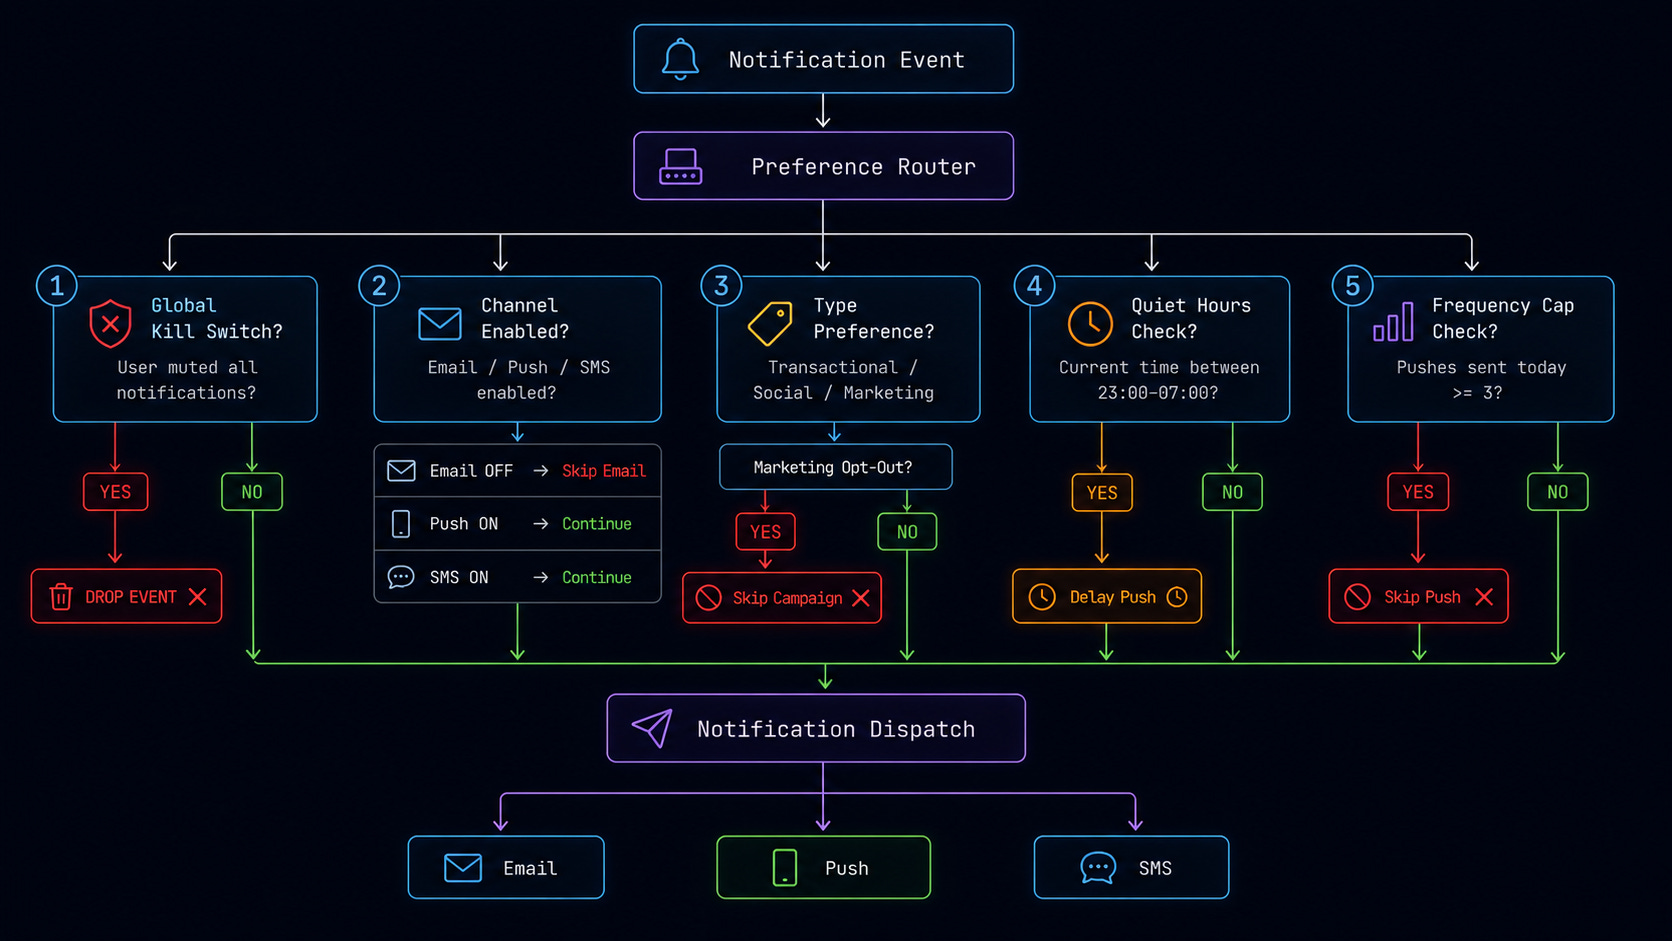The height and width of the screenshot is (941, 1672).
Task: Click the YES label under Global Kill Switch
Action: coord(115,492)
